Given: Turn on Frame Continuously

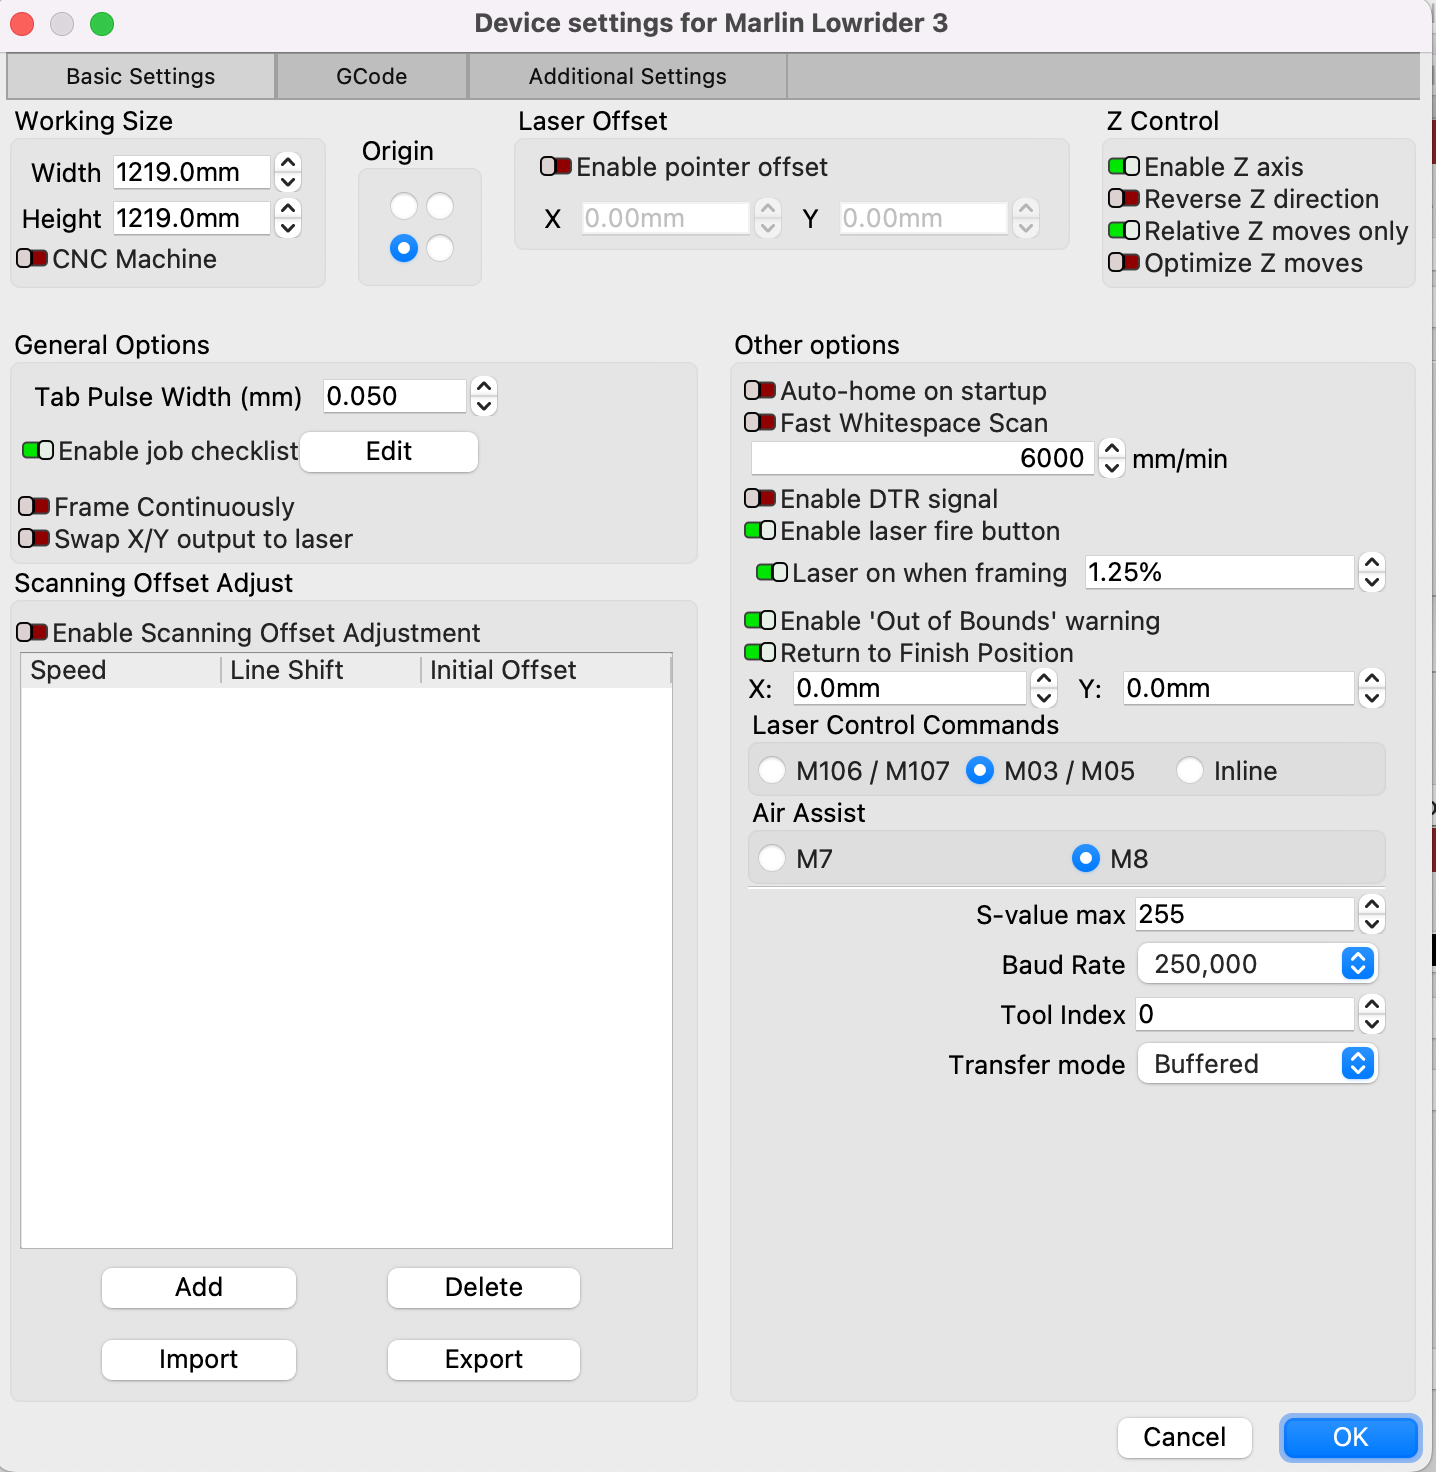Looking at the screenshot, I should click(x=34, y=507).
